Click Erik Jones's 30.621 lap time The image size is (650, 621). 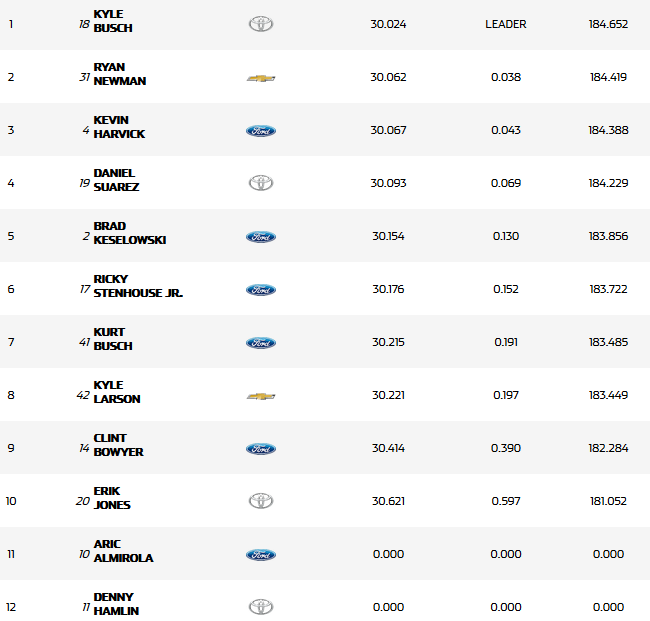[x=388, y=501]
